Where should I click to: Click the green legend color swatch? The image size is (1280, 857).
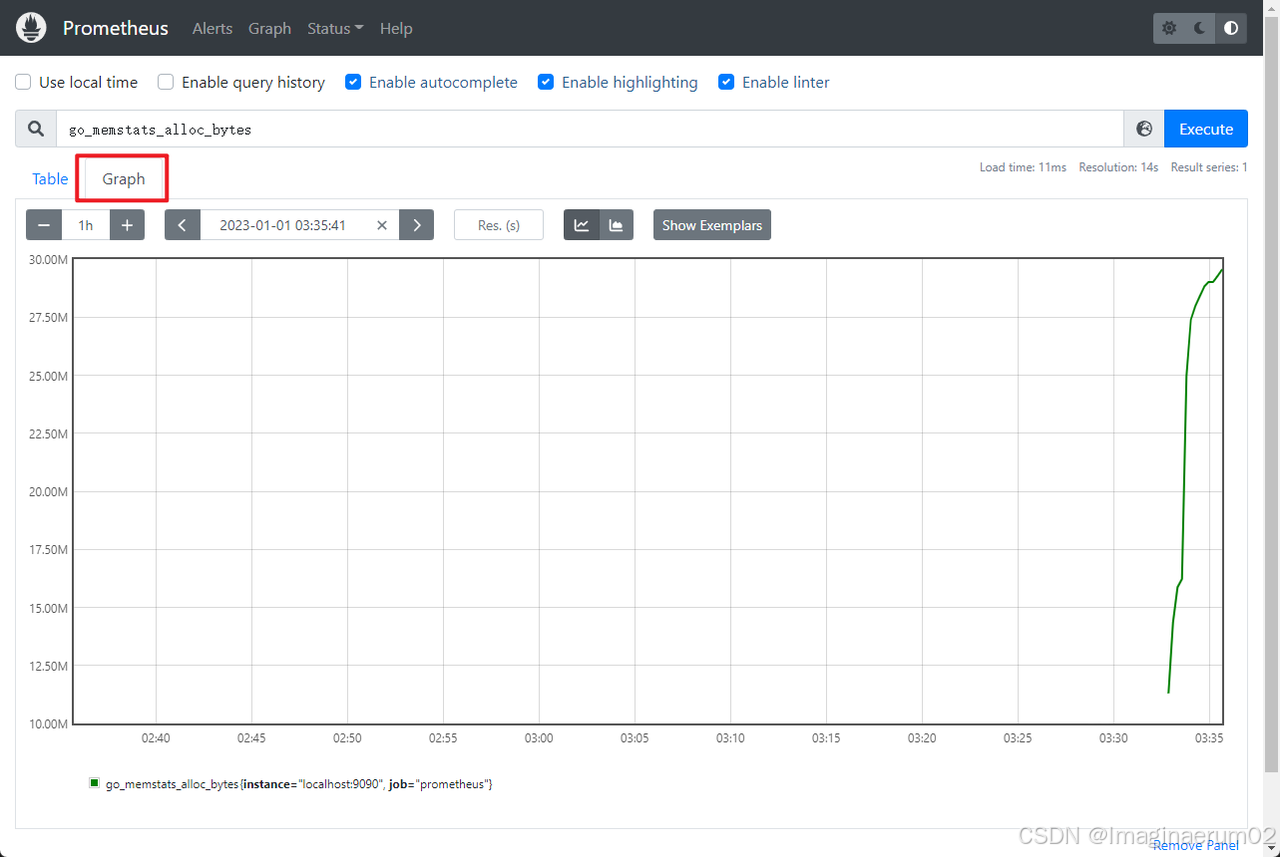94,783
